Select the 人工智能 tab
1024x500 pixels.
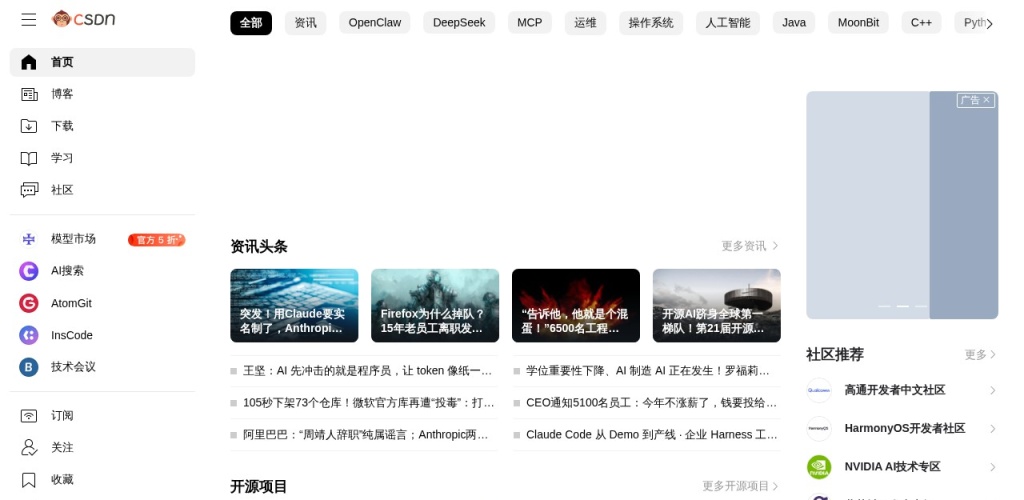coord(728,23)
